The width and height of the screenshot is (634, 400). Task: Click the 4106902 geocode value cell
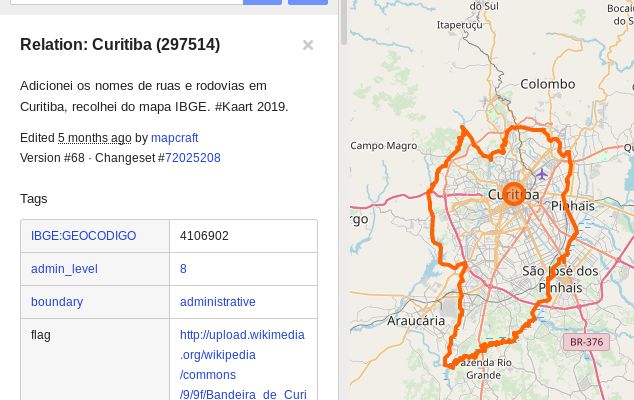tap(243, 236)
